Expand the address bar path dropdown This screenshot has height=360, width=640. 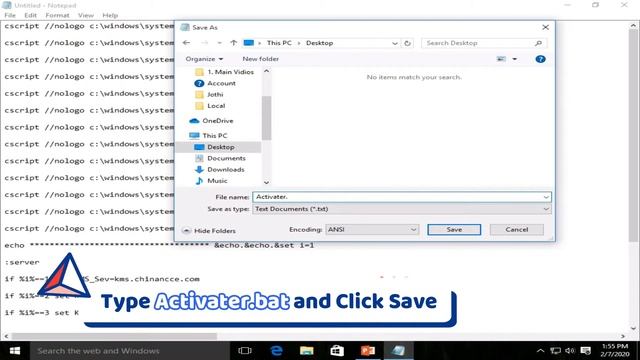(x=395, y=43)
